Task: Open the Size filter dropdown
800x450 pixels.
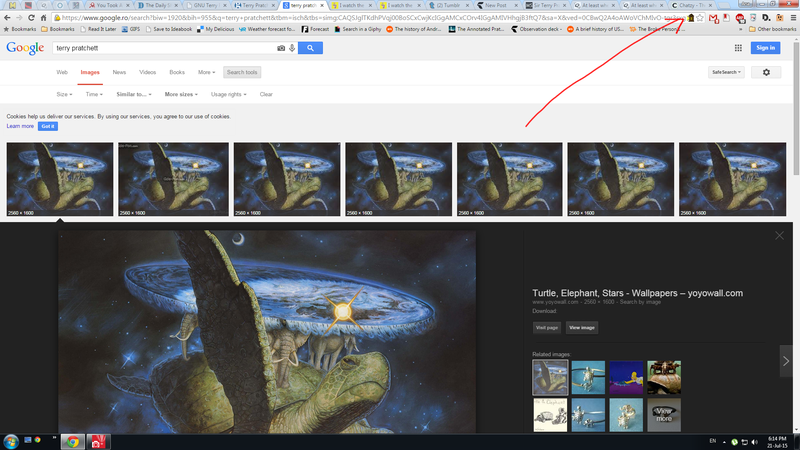Action: point(64,94)
